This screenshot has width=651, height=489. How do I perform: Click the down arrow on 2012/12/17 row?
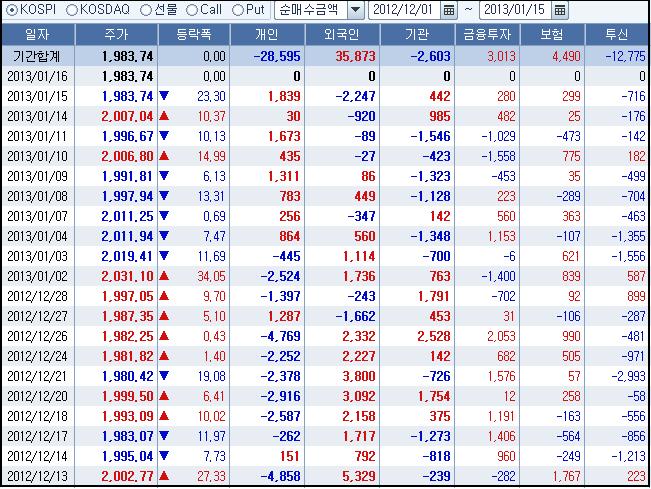tap(164, 435)
